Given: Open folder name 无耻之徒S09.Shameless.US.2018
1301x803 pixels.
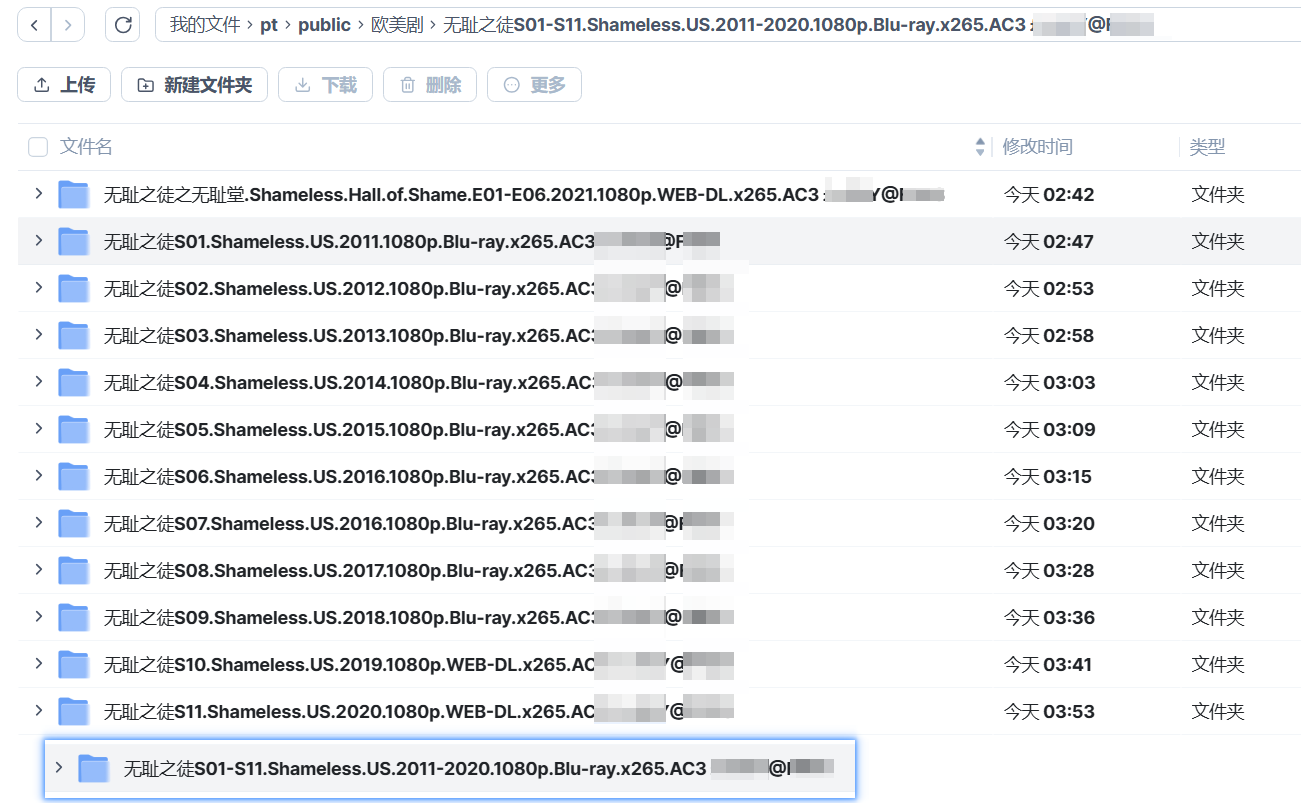Looking at the screenshot, I should 419,617.
